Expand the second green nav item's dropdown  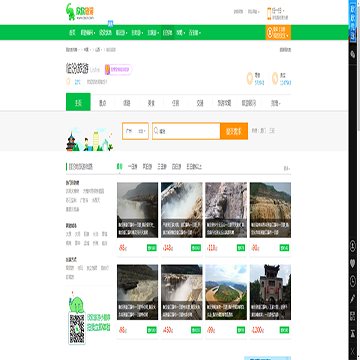(87, 33)
